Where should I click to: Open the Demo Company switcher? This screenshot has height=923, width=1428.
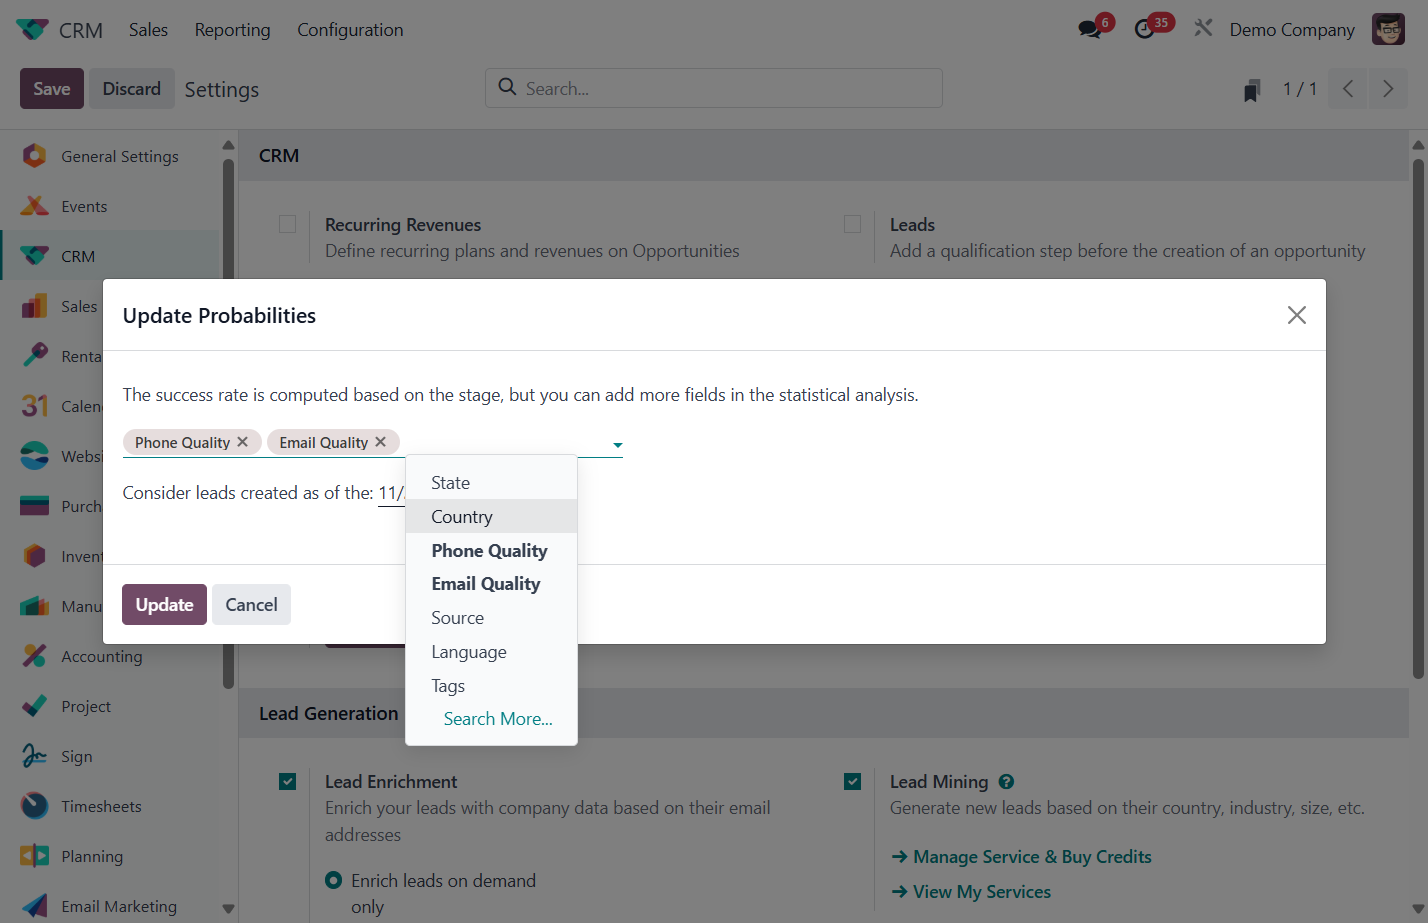[x=1292, y=30]
